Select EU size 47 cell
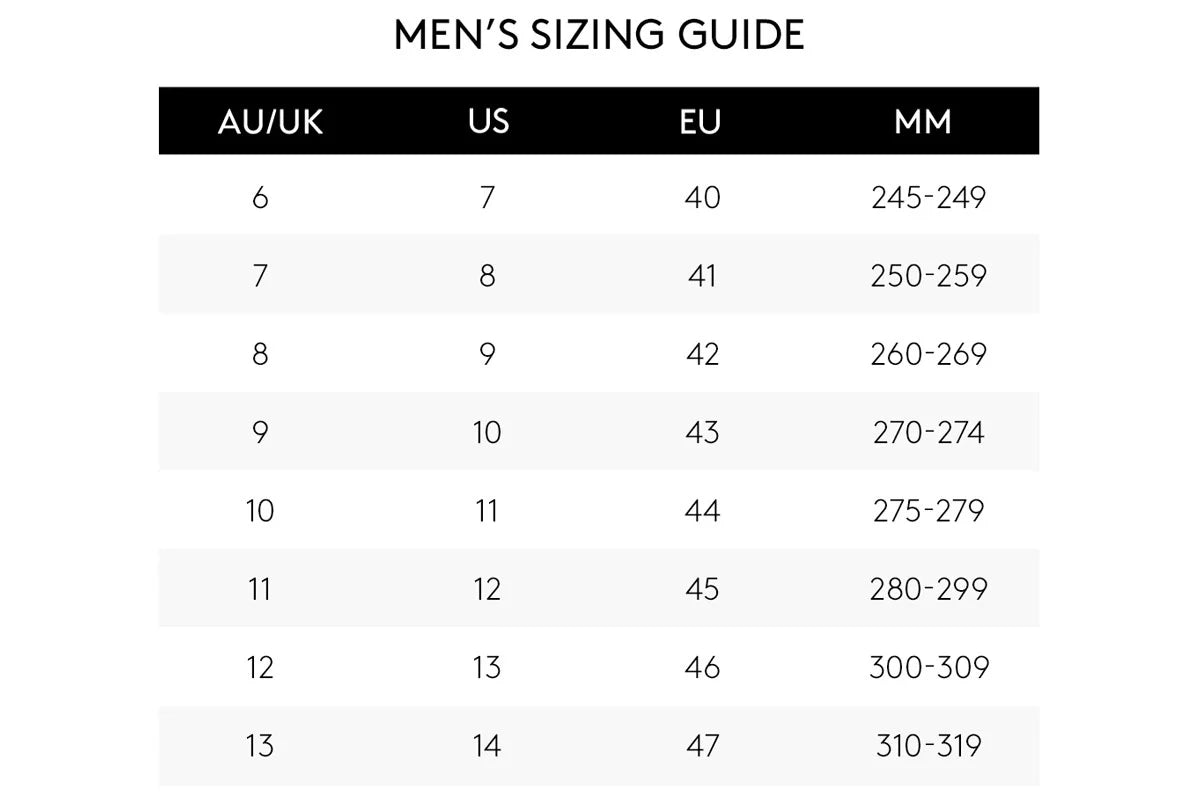 702,746
